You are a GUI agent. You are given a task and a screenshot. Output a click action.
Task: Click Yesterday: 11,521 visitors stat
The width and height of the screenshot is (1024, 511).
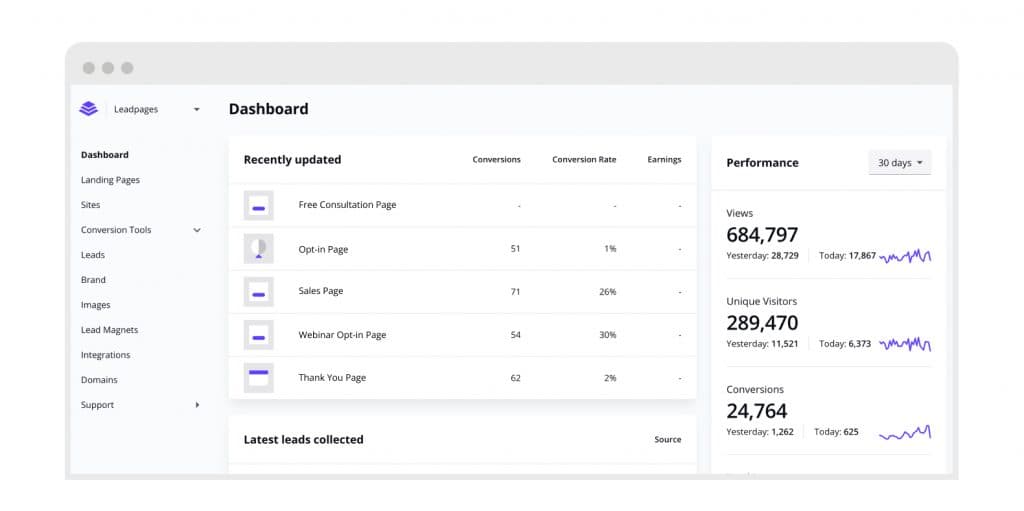(x=762, y=344)
